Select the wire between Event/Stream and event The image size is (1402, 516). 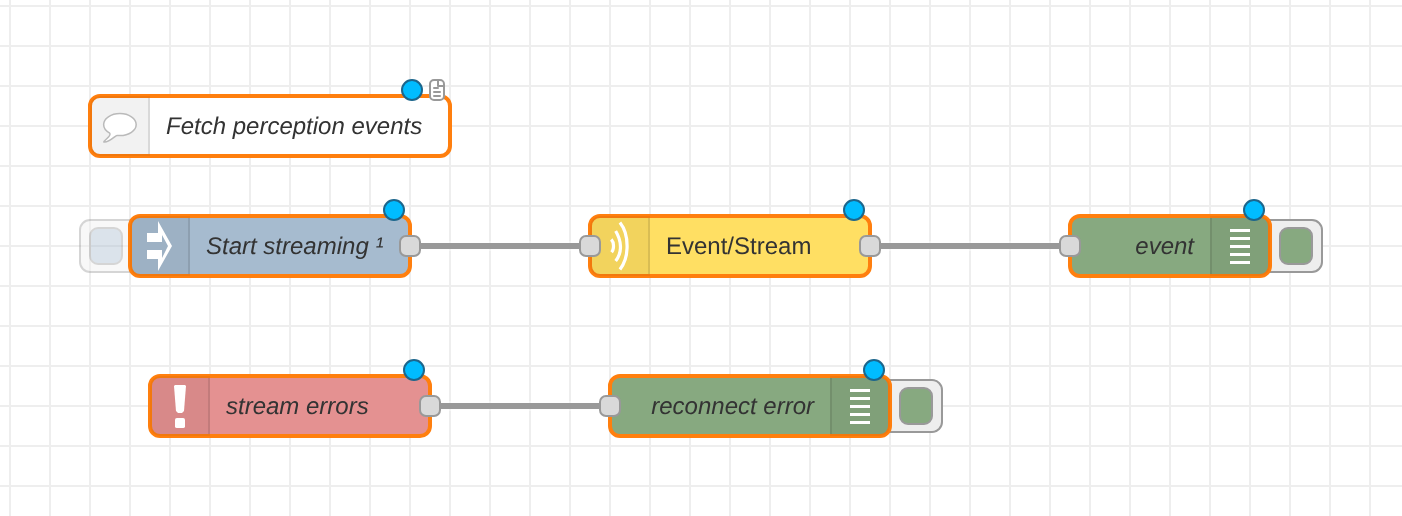point(970,246)
